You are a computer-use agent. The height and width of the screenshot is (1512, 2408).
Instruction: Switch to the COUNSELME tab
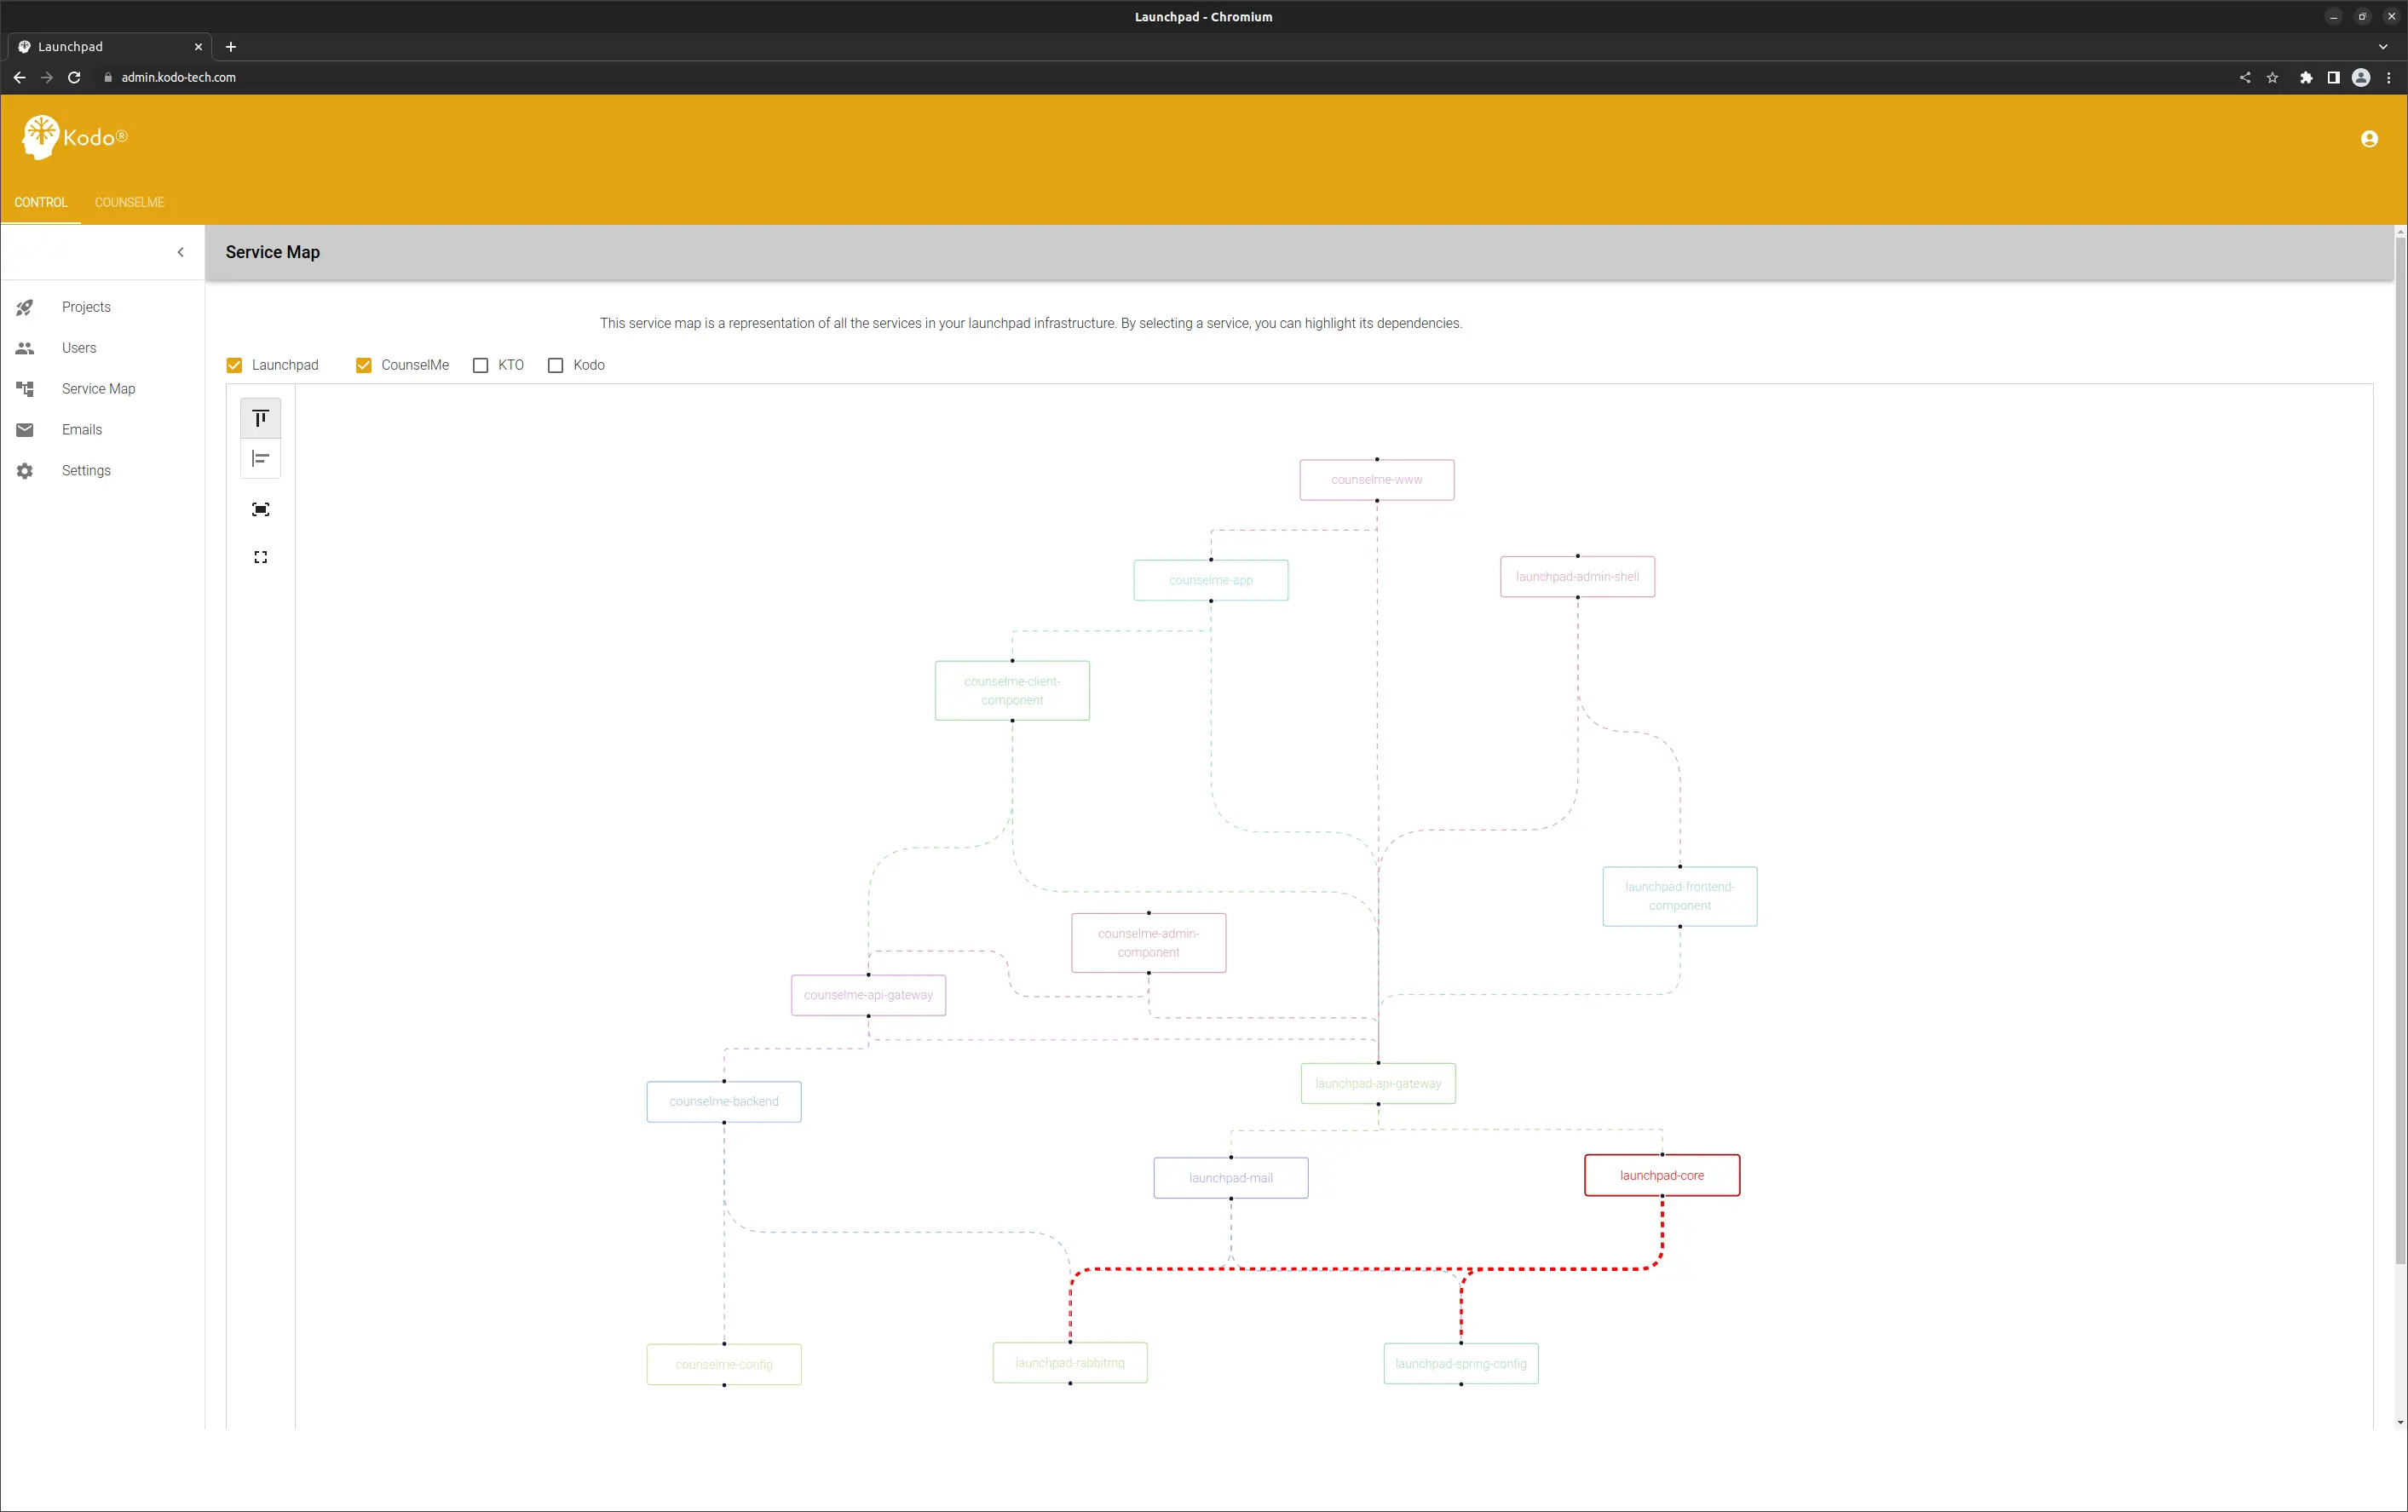129,202
